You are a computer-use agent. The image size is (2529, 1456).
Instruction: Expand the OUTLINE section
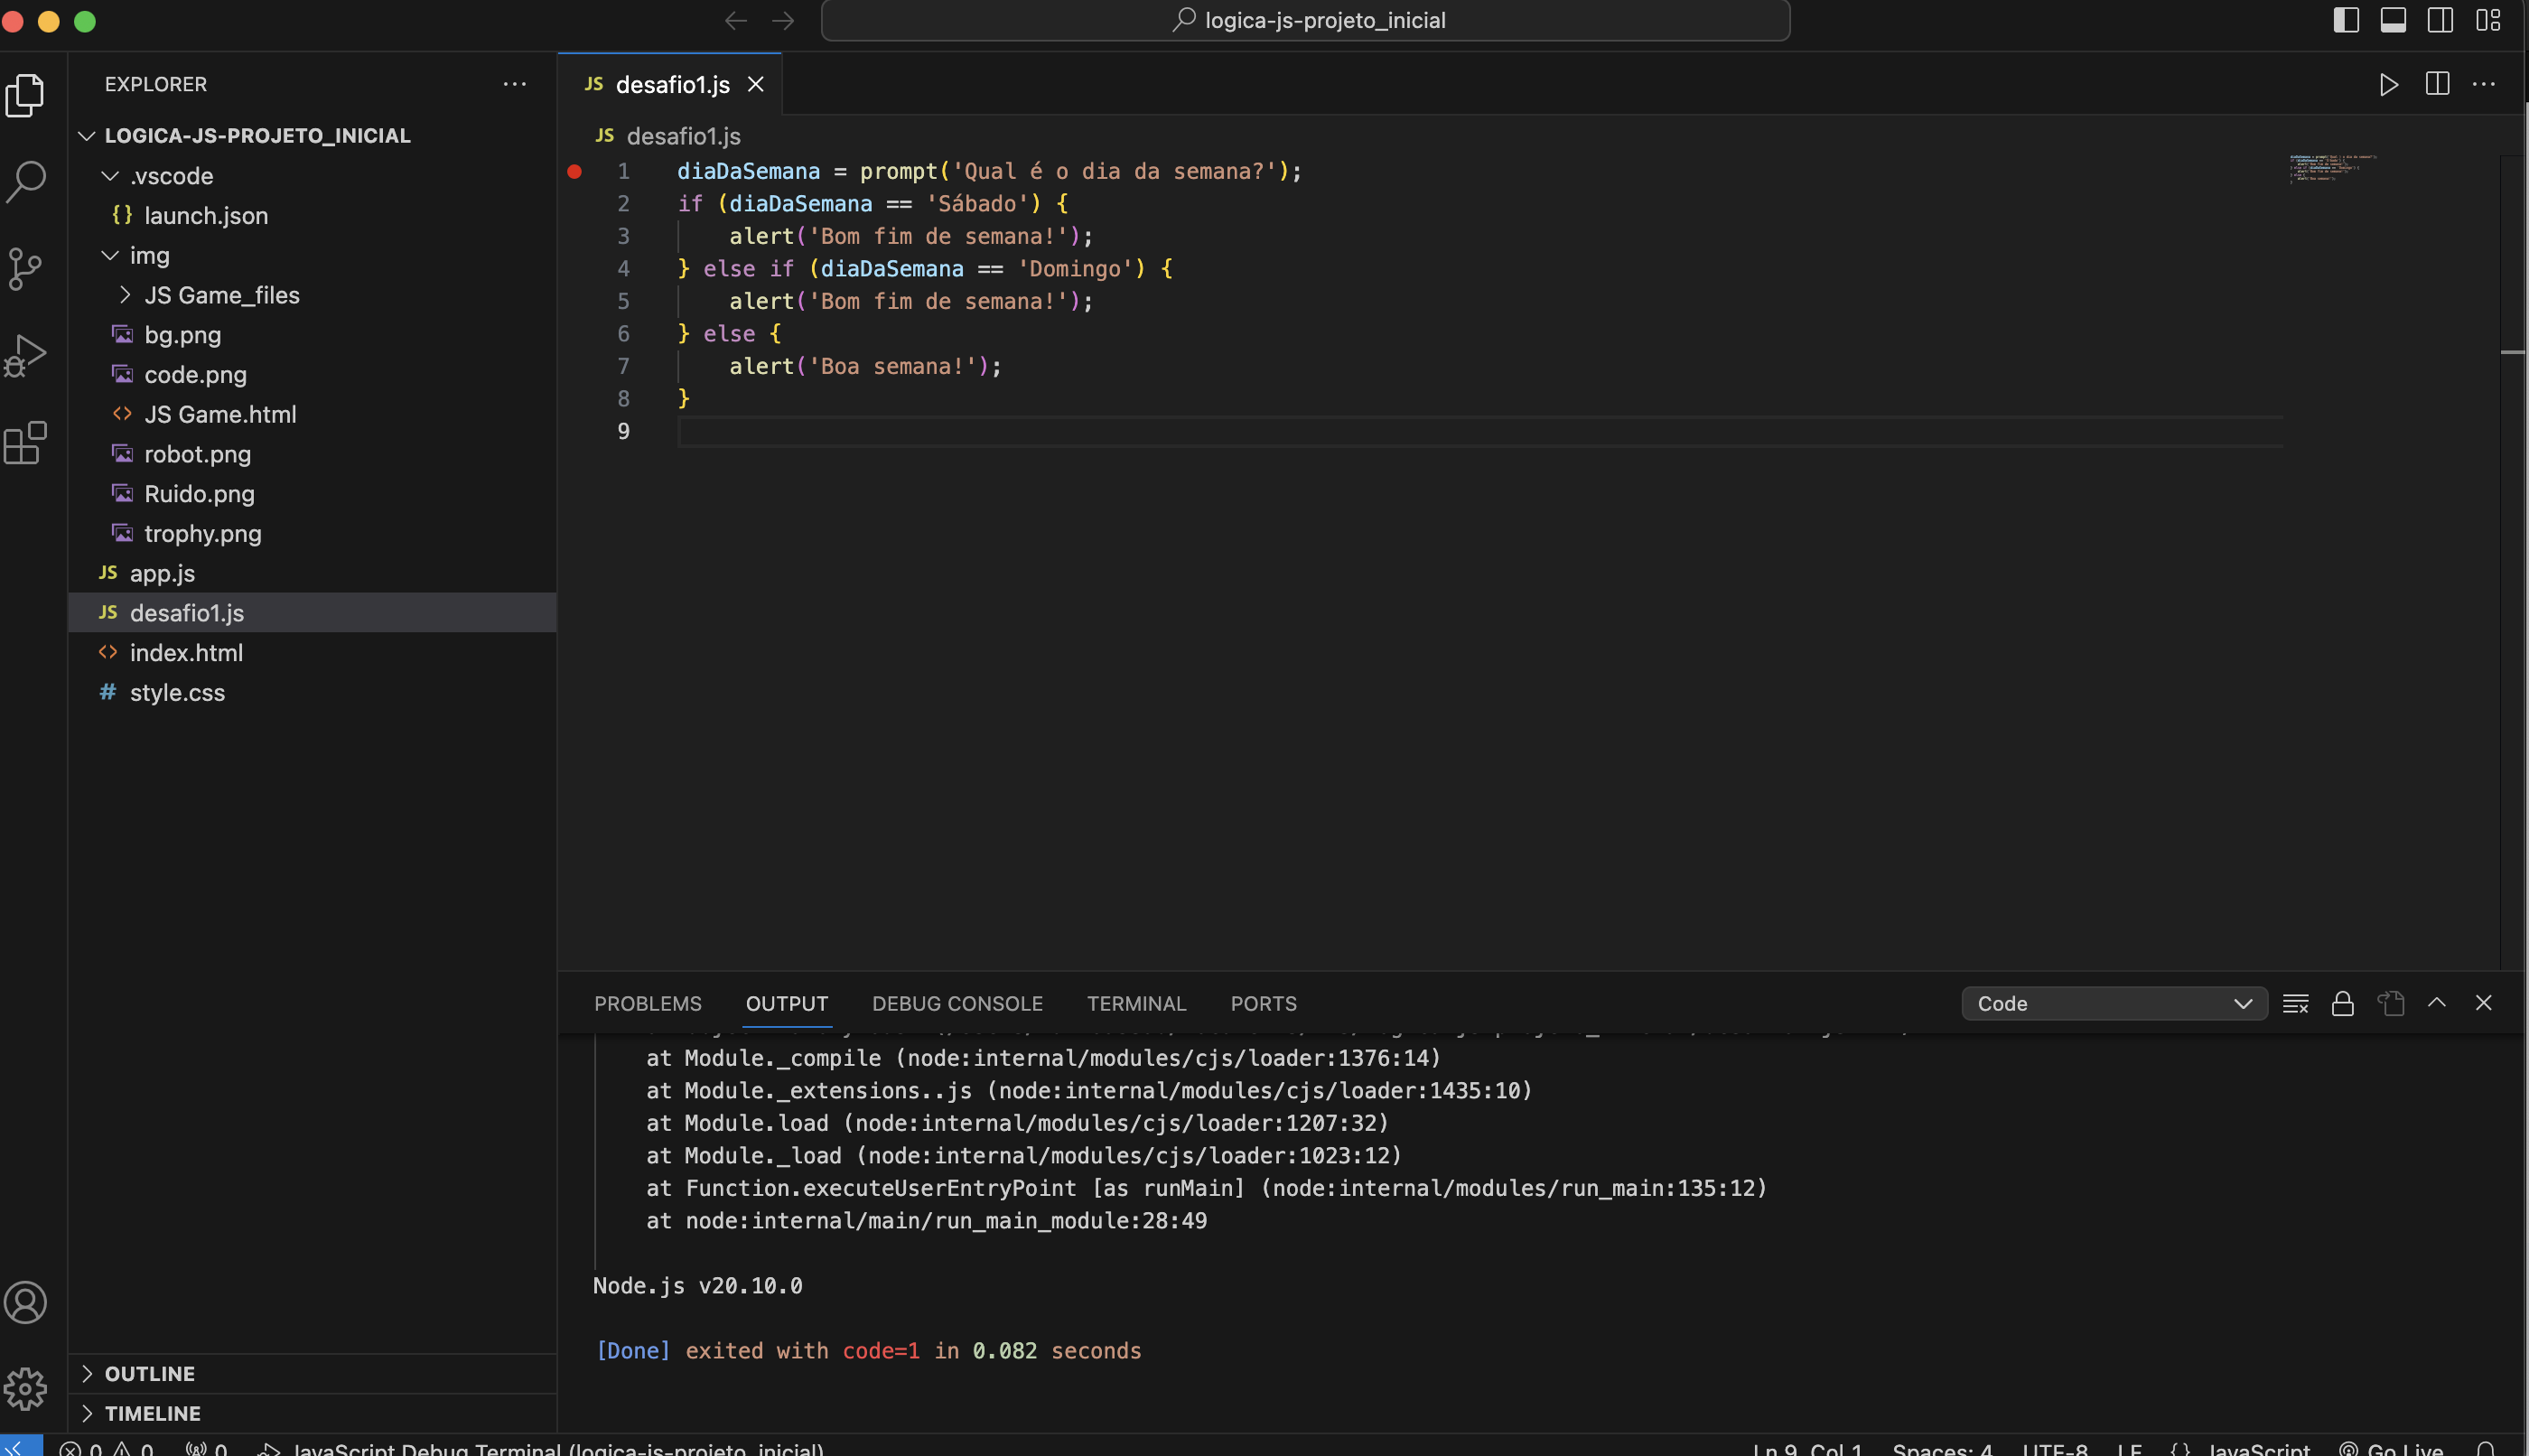point(313,1373)
